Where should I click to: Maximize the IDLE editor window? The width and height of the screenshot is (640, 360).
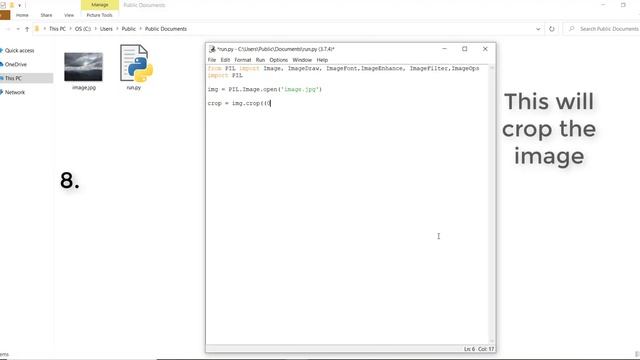coord(464,49)
